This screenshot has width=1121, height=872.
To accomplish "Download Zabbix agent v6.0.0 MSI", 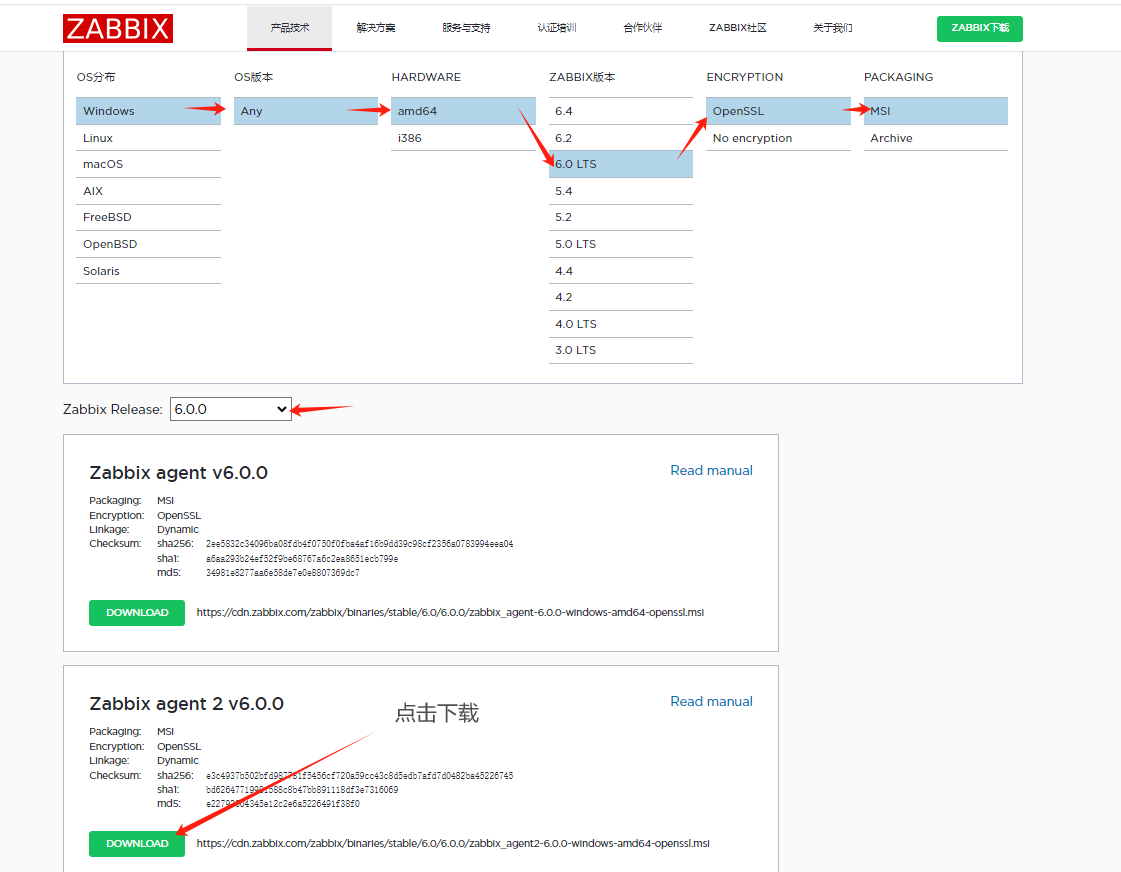I will [137, 613].
